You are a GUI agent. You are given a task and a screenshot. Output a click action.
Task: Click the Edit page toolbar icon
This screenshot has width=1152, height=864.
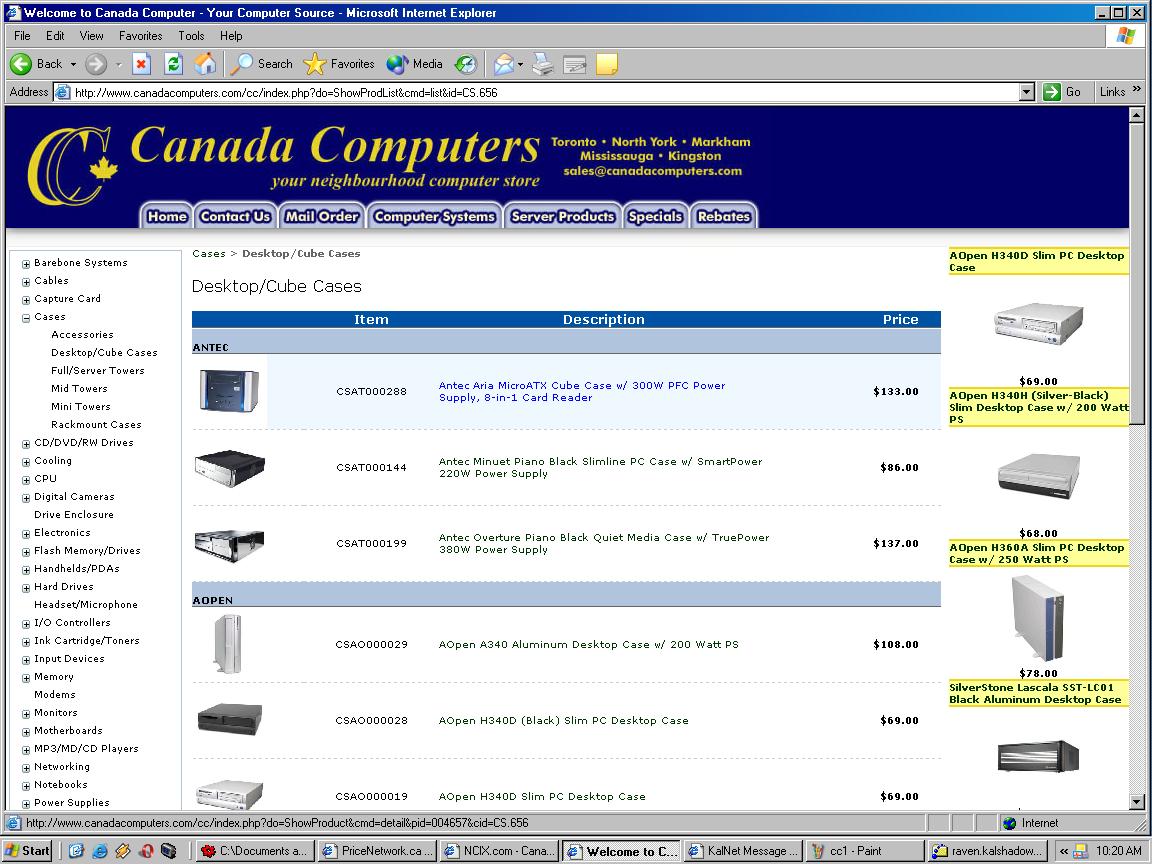click(x=575, y=64)
